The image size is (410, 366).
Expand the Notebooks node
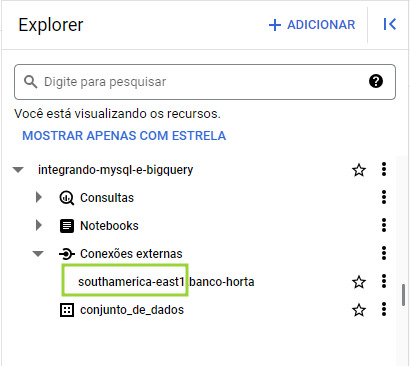click(x=39, y=225)
